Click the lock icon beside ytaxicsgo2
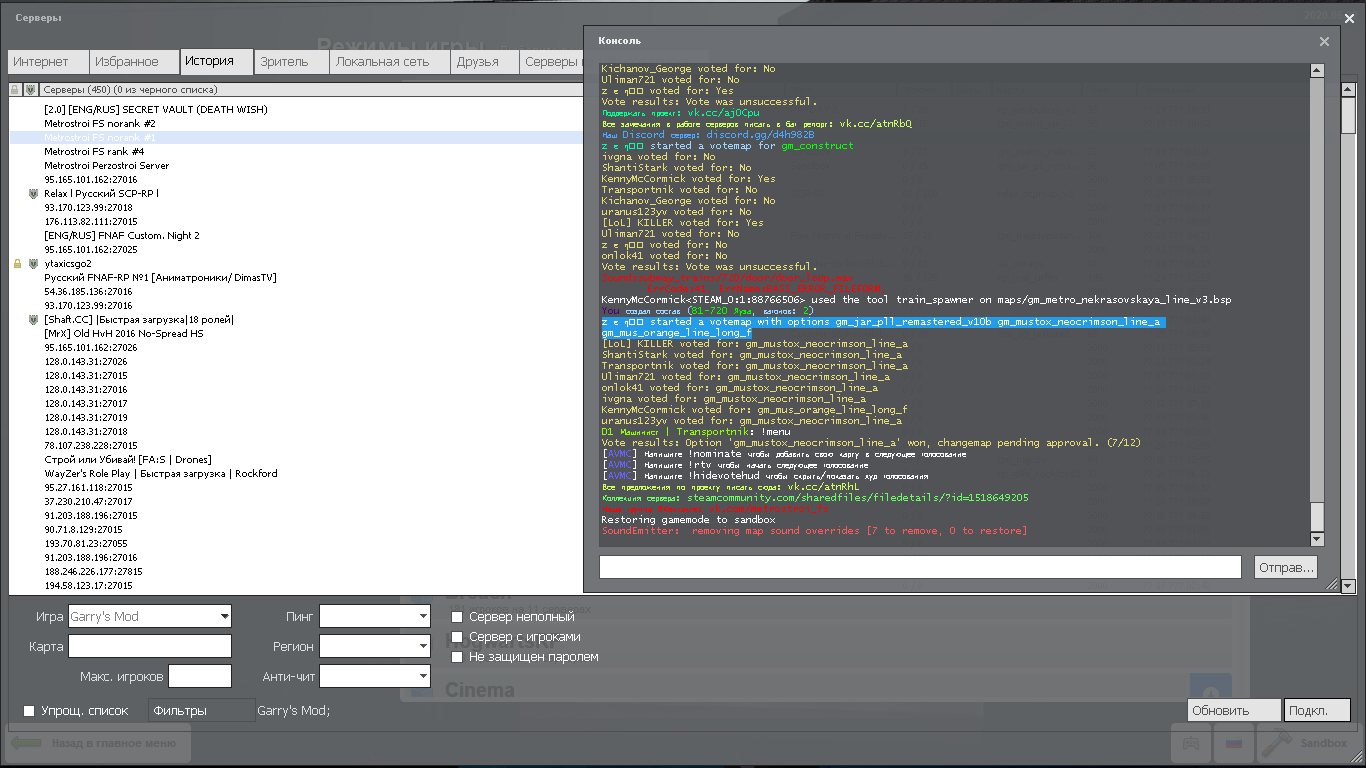1366x768 pixels. 17,264
